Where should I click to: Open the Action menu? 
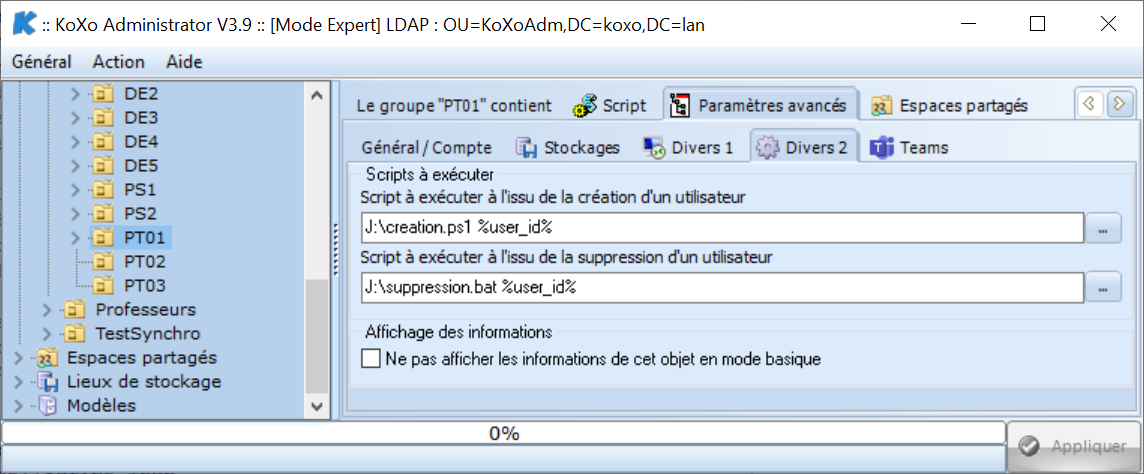coord(118,62)
